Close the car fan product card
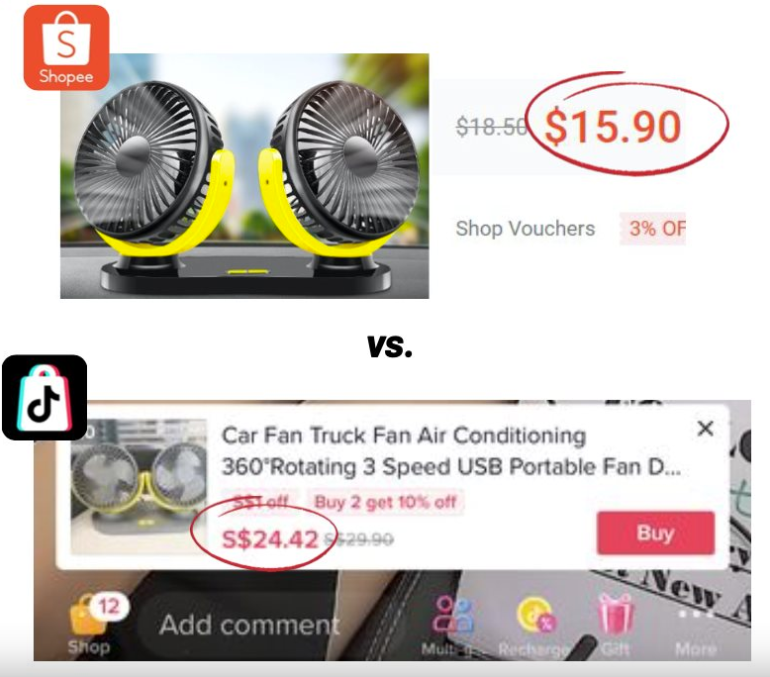This screenshot has width=770, height=677. tap(705, 429)
